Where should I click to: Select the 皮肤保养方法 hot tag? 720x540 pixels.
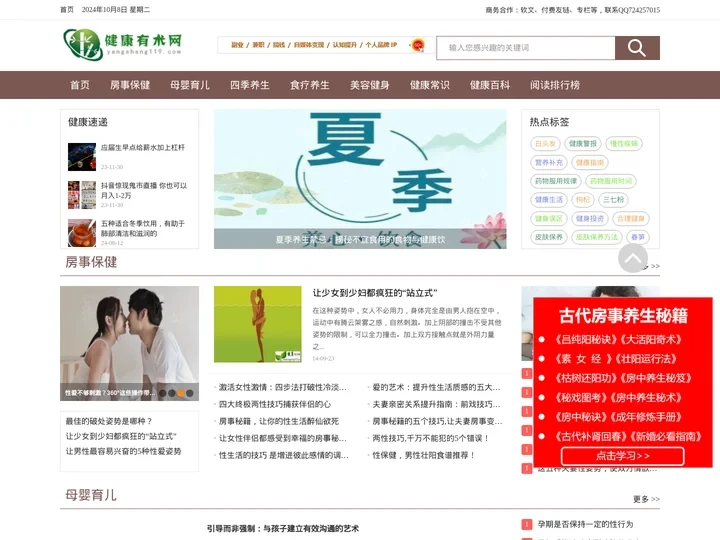[x=596, y=237]
